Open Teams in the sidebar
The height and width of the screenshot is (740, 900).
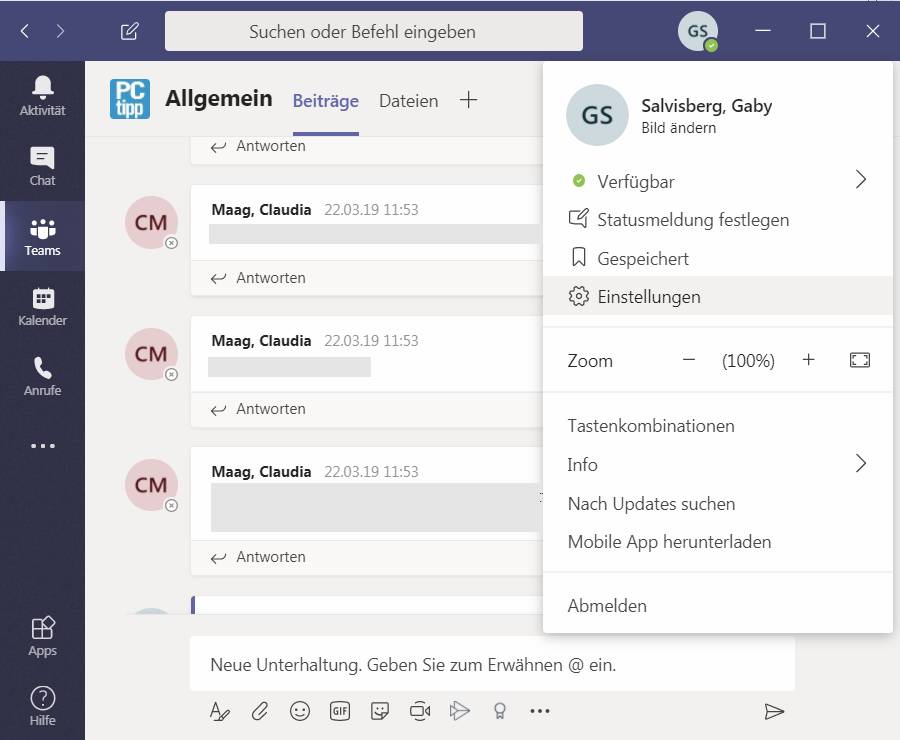click(x=42, y=236)
